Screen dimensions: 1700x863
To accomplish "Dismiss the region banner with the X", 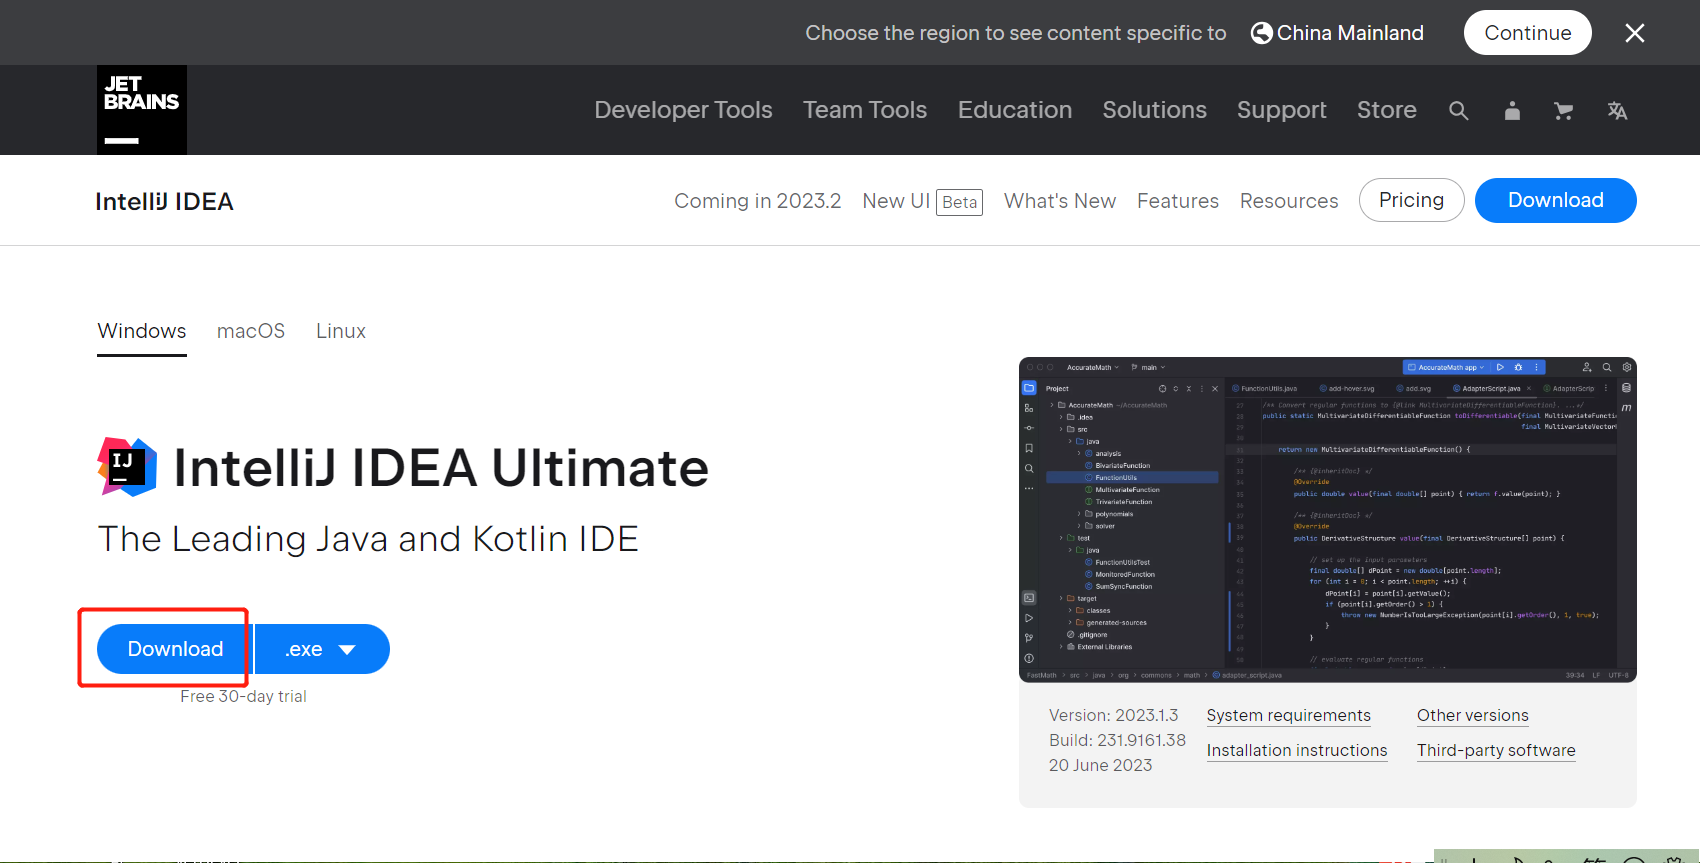I will (1635, 33).
